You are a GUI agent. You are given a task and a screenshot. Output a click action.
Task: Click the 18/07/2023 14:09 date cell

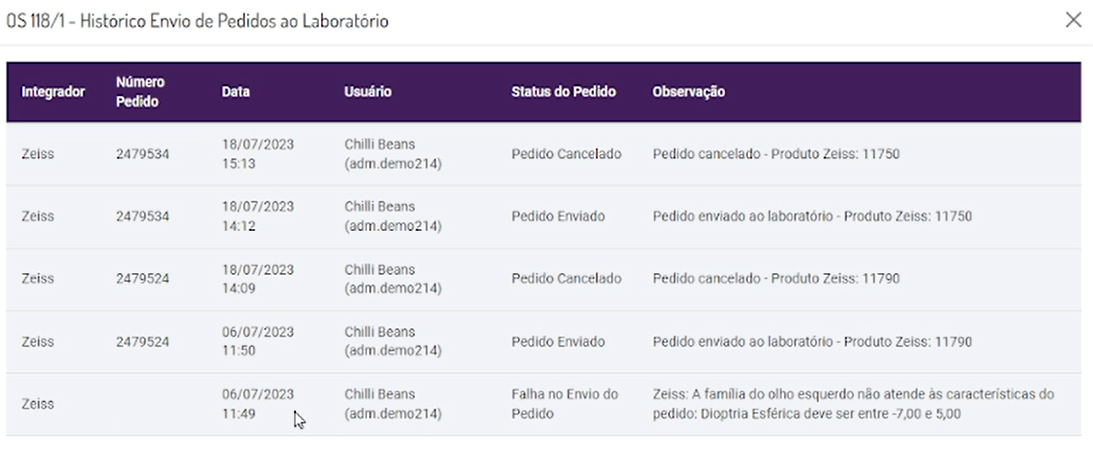tap(258, 278)
